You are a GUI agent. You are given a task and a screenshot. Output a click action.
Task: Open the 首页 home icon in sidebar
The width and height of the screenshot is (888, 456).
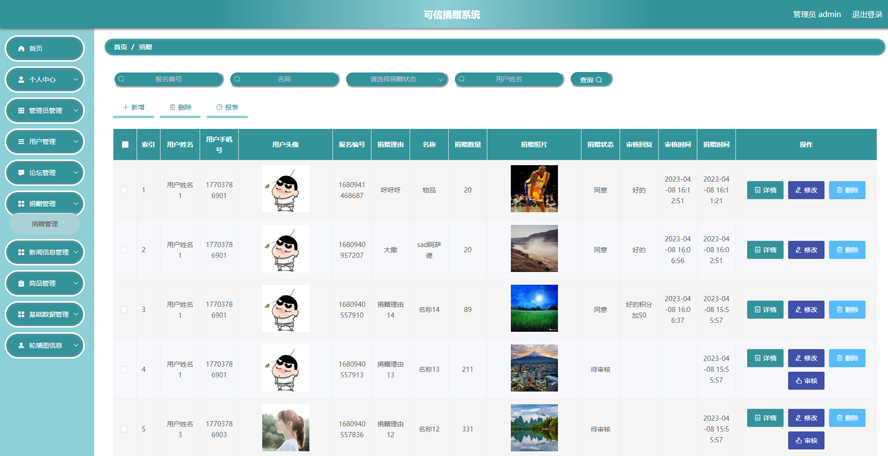pos(22,49)
